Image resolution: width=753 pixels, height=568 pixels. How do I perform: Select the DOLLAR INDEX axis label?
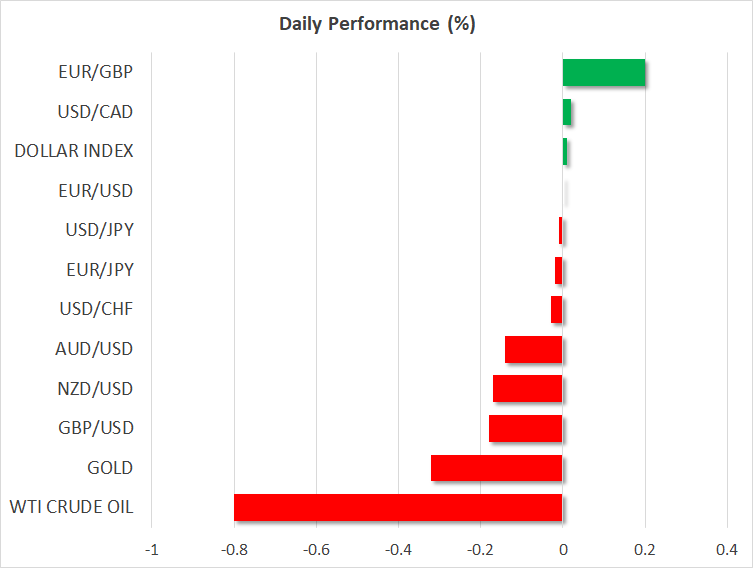tap(74, 151)
